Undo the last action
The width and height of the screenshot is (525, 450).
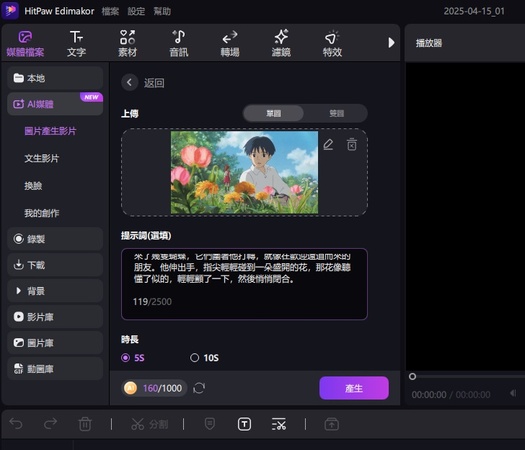(x=16, y=424)
